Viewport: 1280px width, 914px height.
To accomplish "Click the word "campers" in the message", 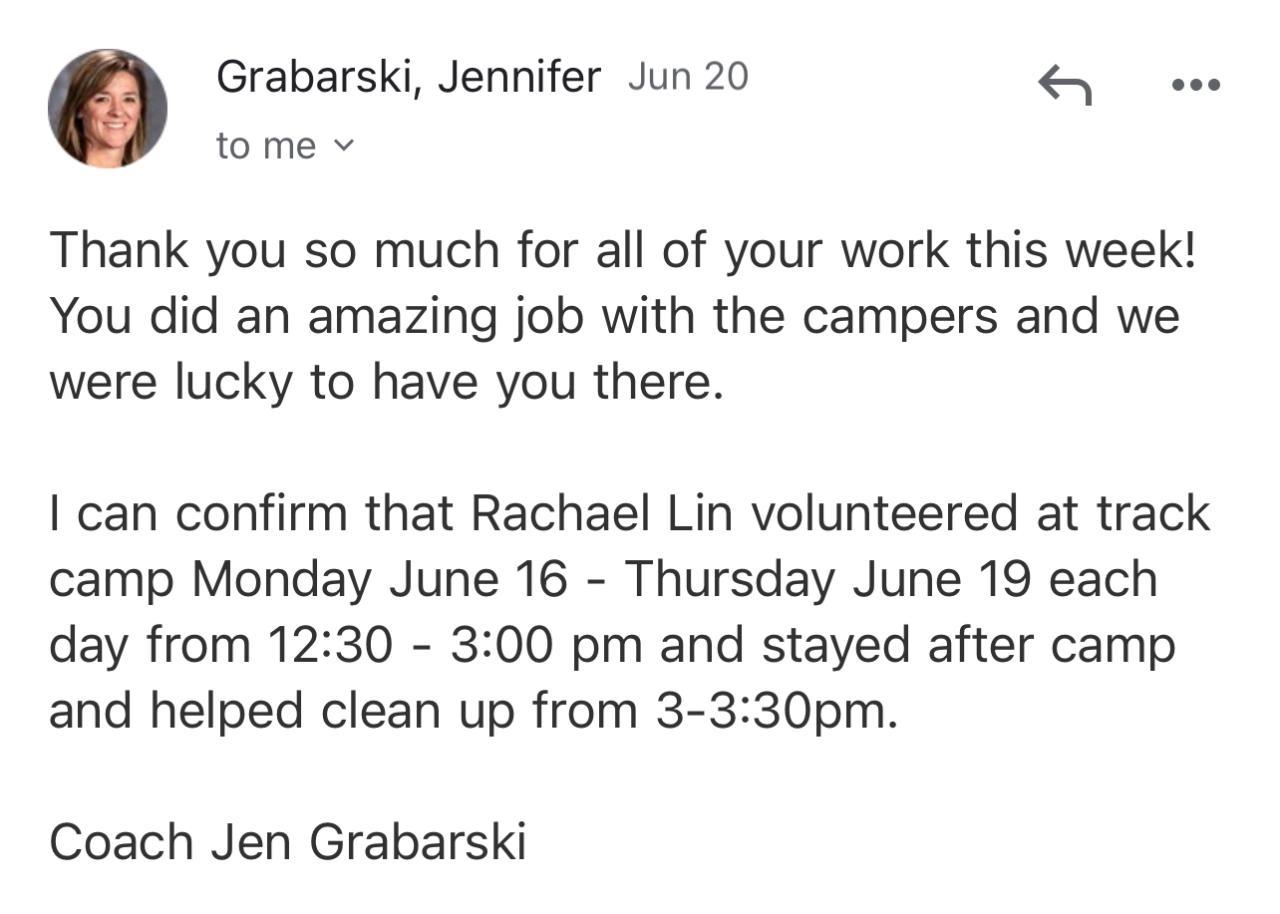I will 900,316.
